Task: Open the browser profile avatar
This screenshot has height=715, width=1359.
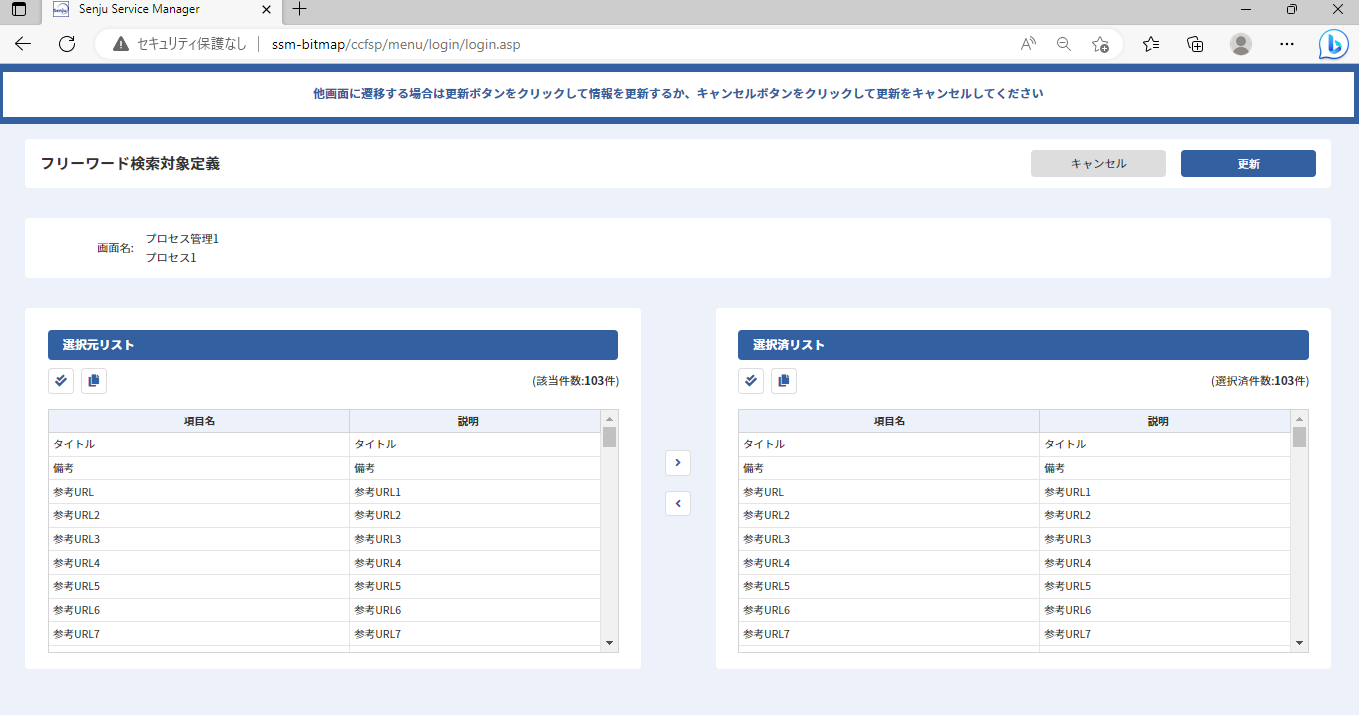Action: click(x=1241, y=44)
